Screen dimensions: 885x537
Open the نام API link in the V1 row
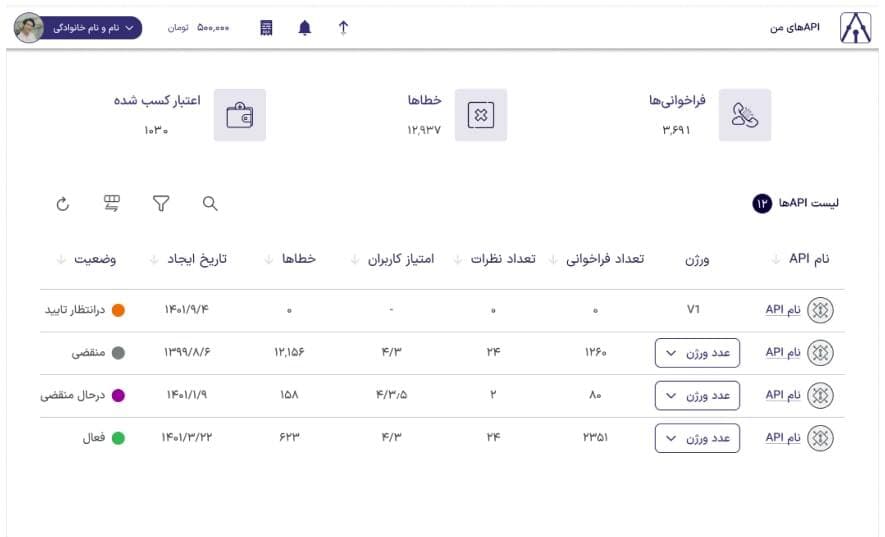tap(783, 310)
